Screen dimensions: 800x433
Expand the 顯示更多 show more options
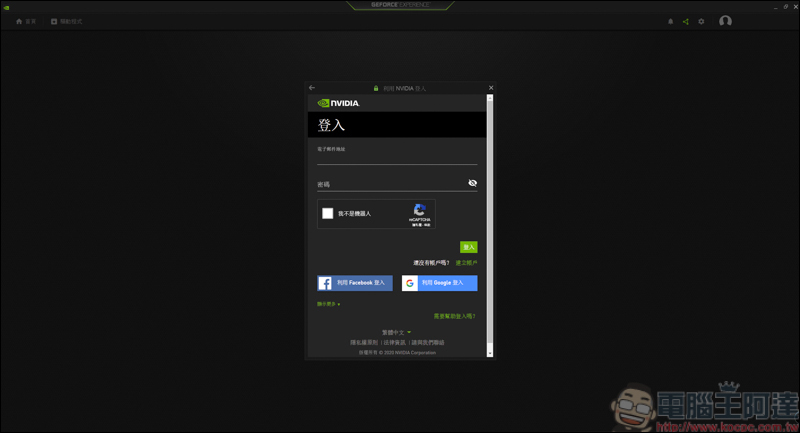pos(329,304)
